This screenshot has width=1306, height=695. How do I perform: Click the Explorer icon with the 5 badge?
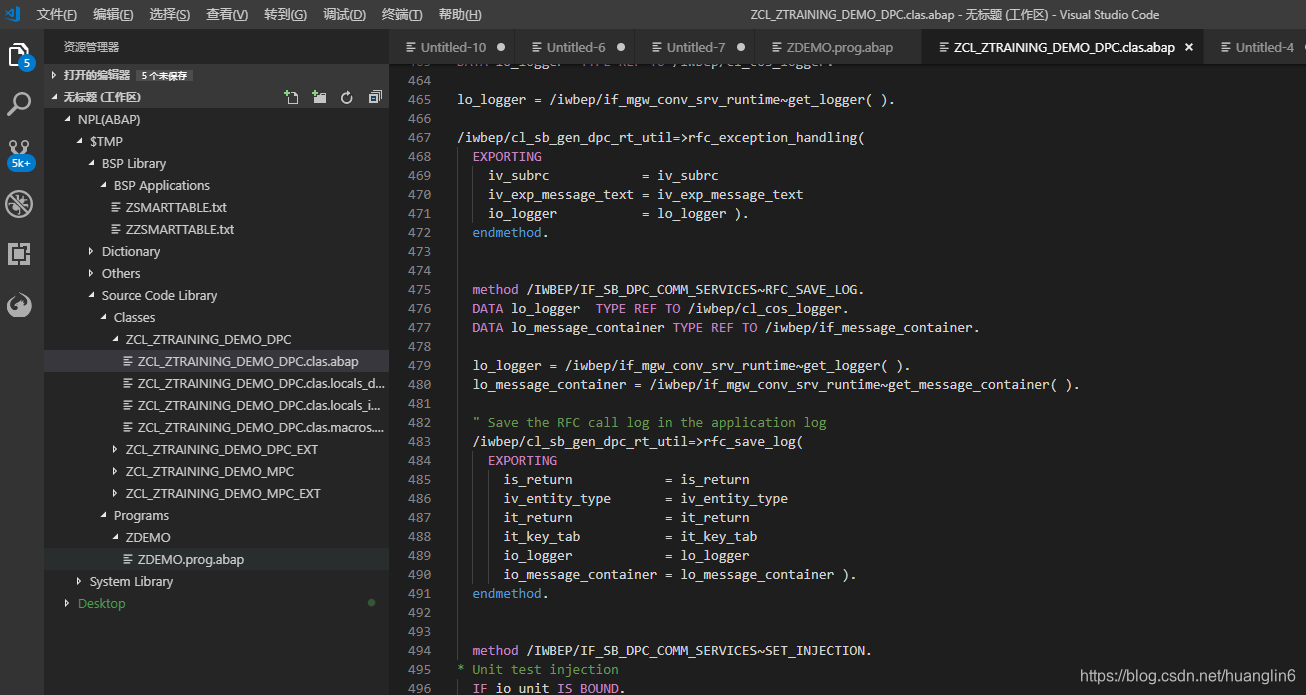coord(20,55)
